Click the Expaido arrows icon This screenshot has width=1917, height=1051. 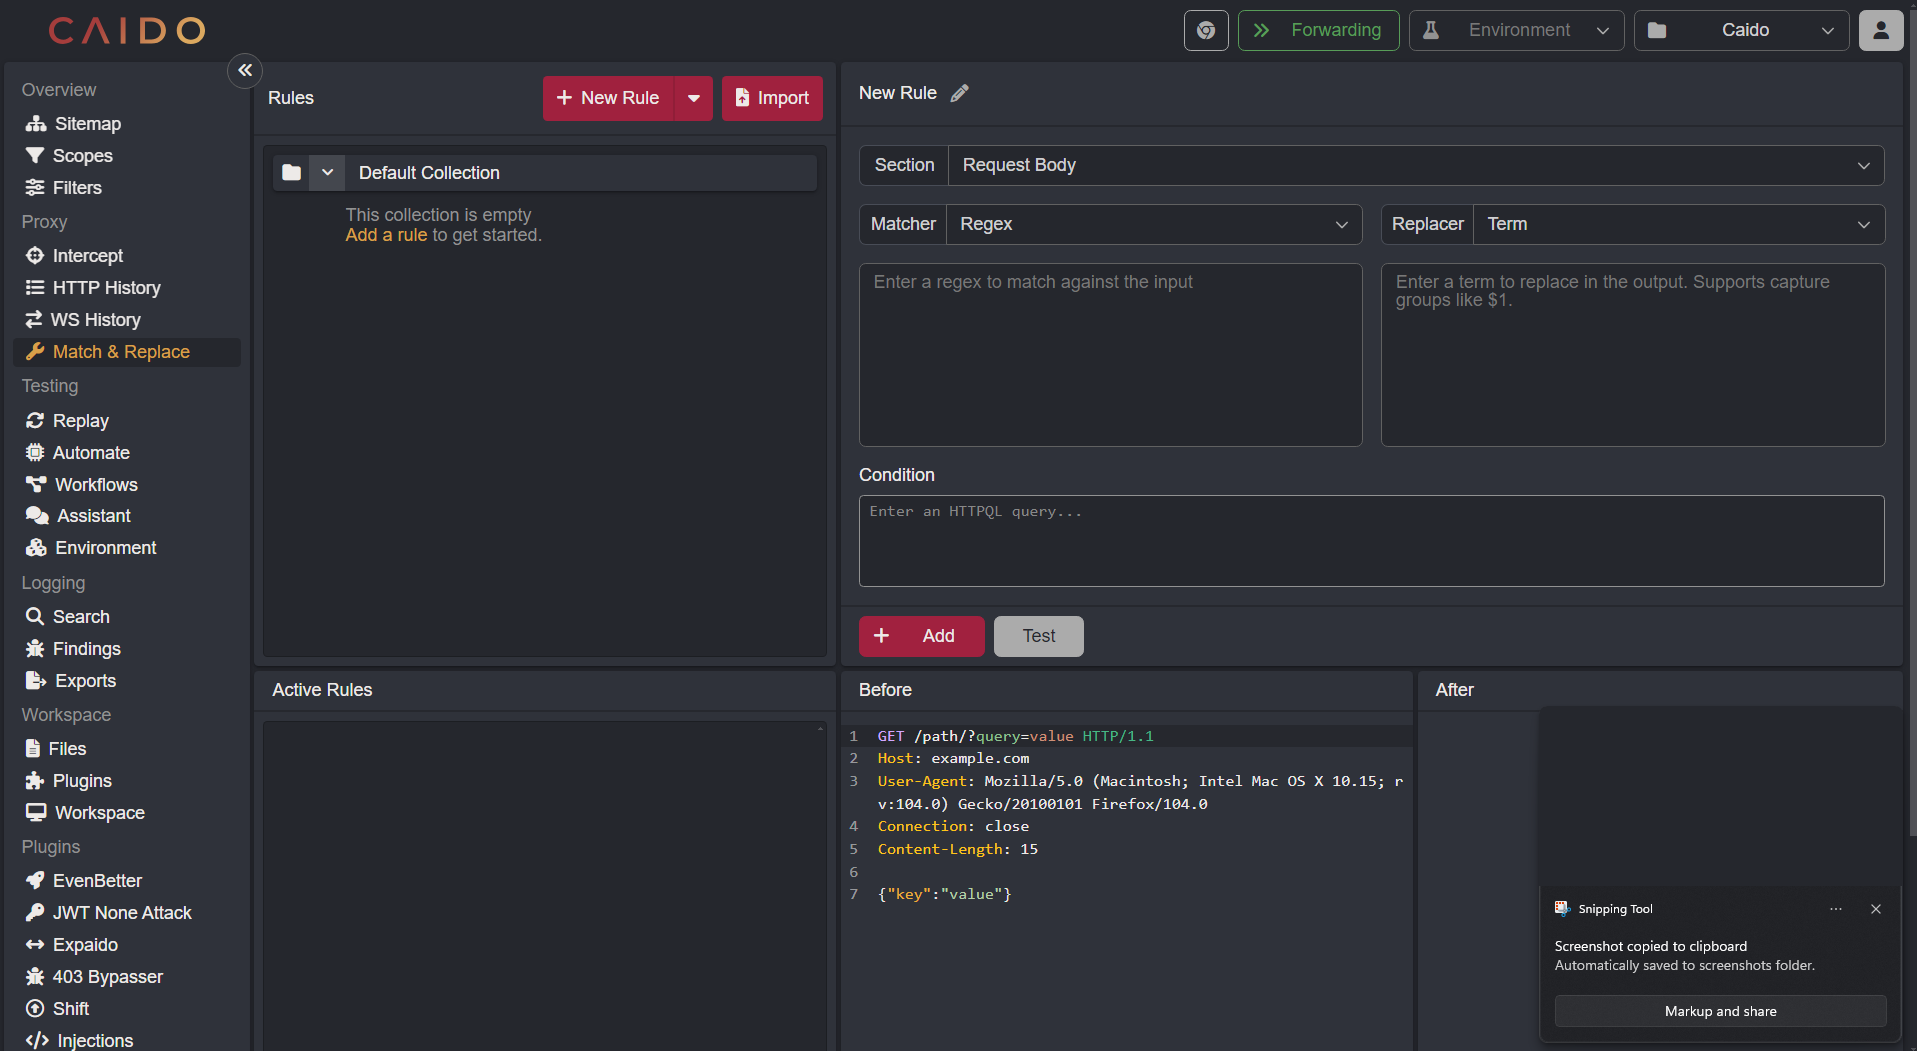[x=35, y=945]
